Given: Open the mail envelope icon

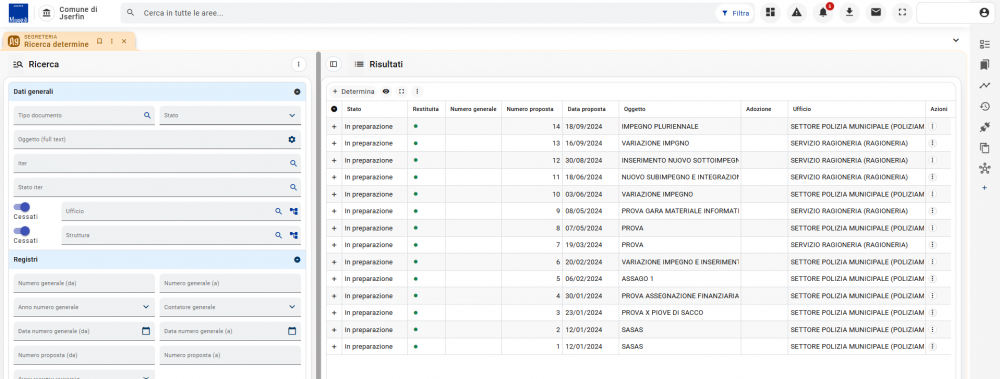Looking at the screenshot, I should pos(876,12).
